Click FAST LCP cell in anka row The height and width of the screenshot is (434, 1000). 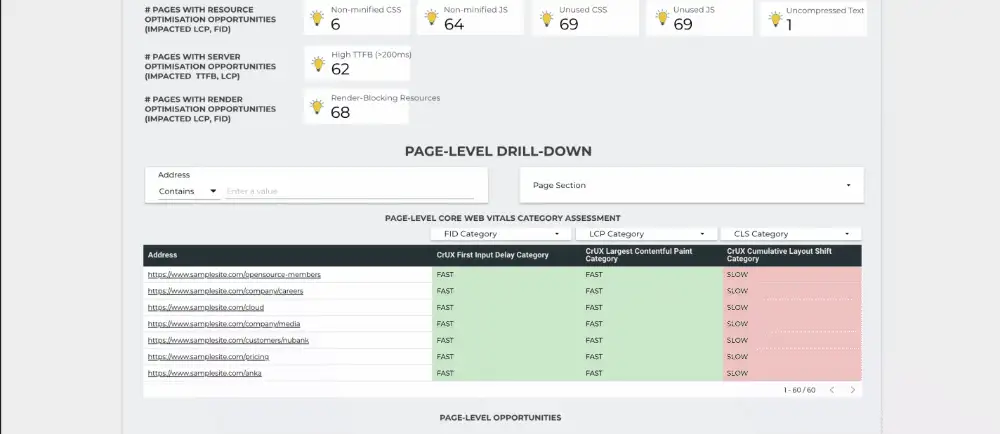click(x=652, y=373)
